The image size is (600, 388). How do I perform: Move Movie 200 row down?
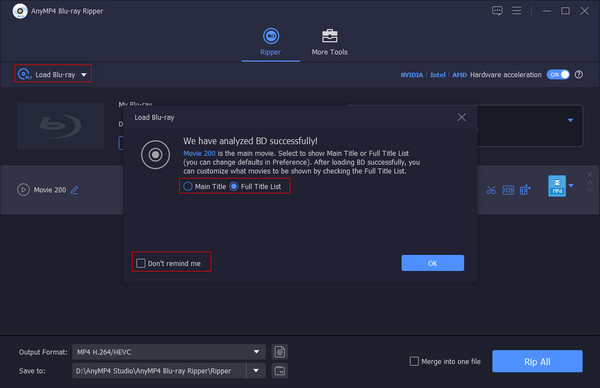click(590, 189)
